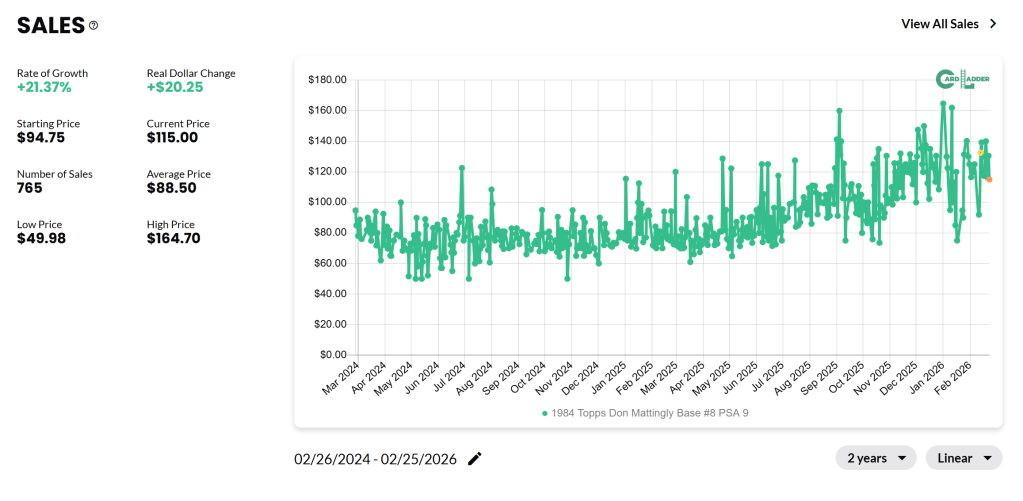Click the Card Ladder logo in the chart
This screenshot has width=1023, height=501.
961,79
